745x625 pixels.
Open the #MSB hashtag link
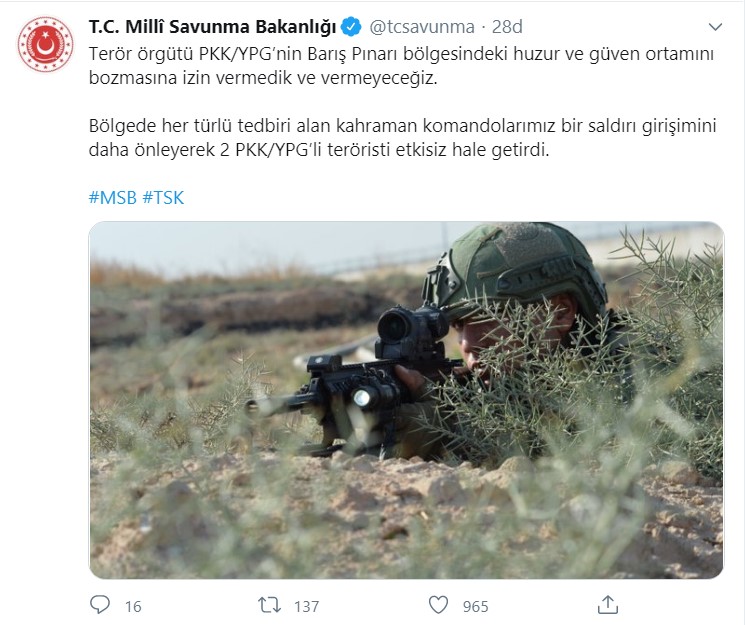113,197
